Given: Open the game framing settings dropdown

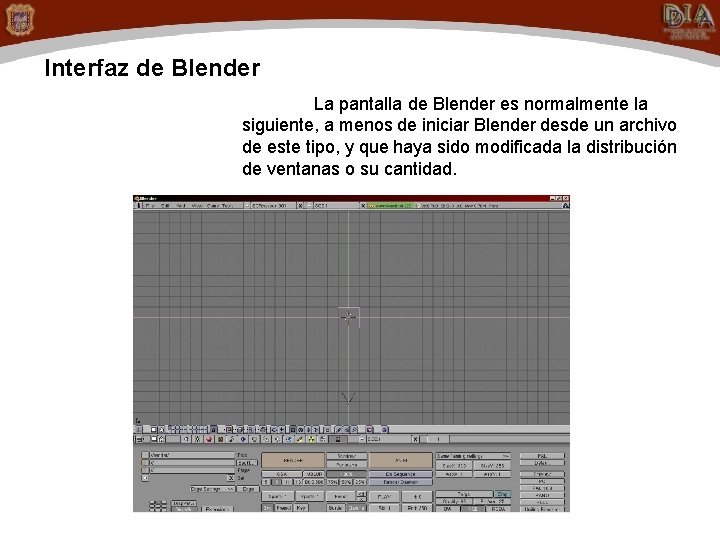Looking at the screenshot, I should [x=473, y=456].
